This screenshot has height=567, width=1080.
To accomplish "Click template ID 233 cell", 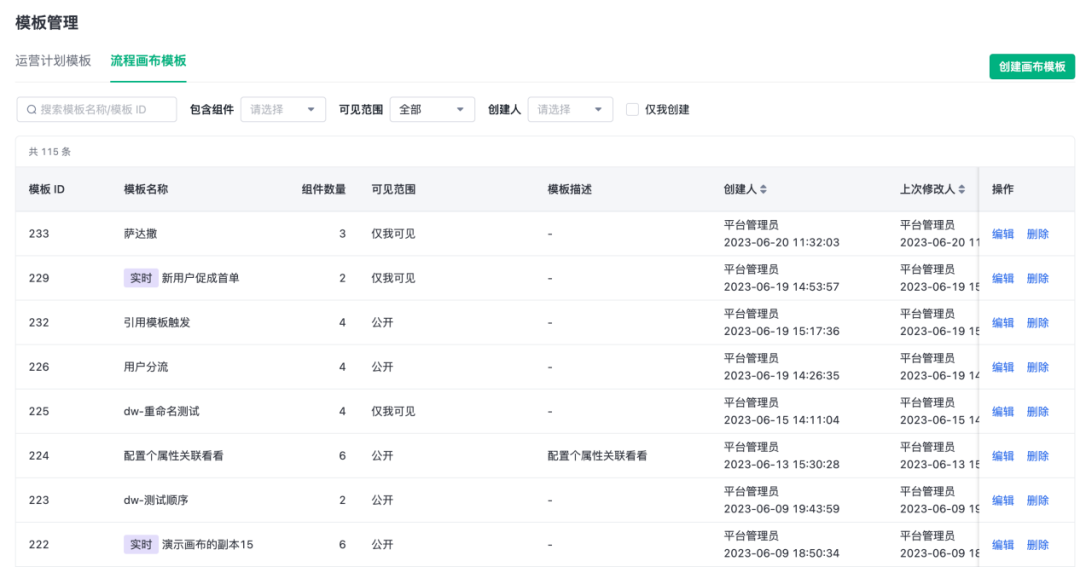I will coord(39,234).
